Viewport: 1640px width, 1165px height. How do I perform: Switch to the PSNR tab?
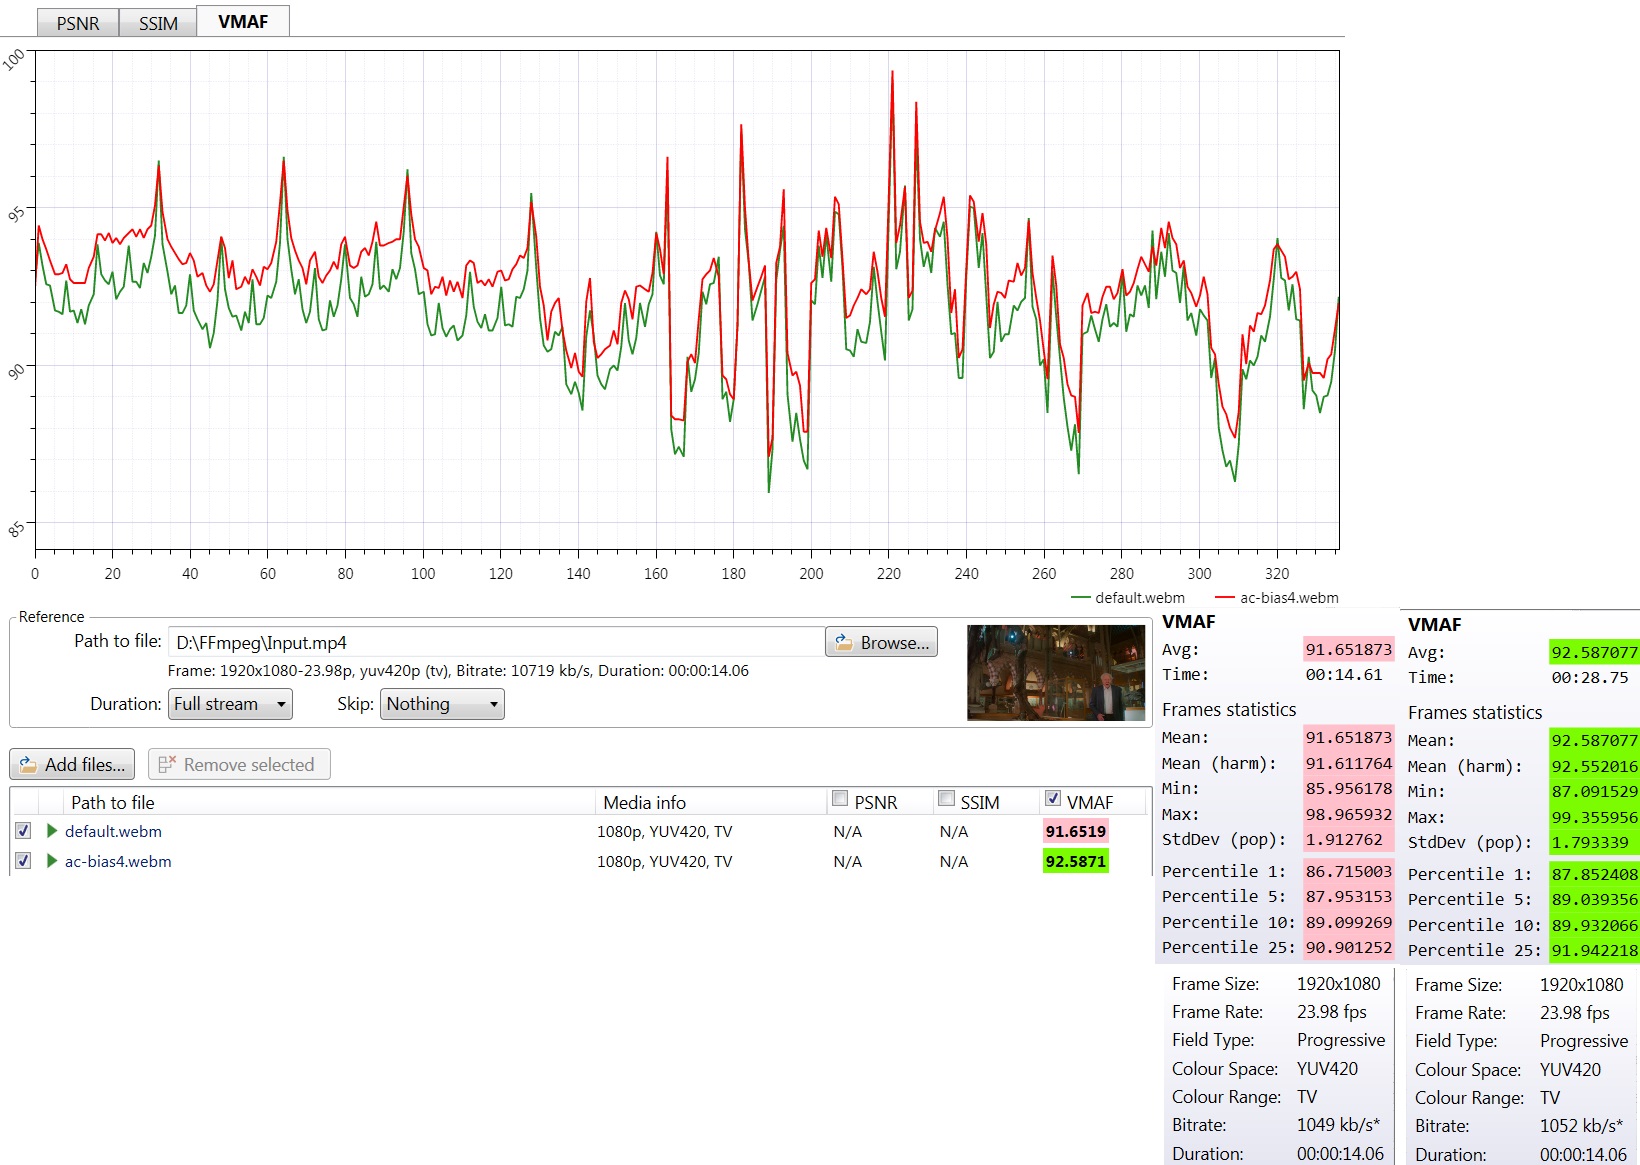click(x=78, y=23)
